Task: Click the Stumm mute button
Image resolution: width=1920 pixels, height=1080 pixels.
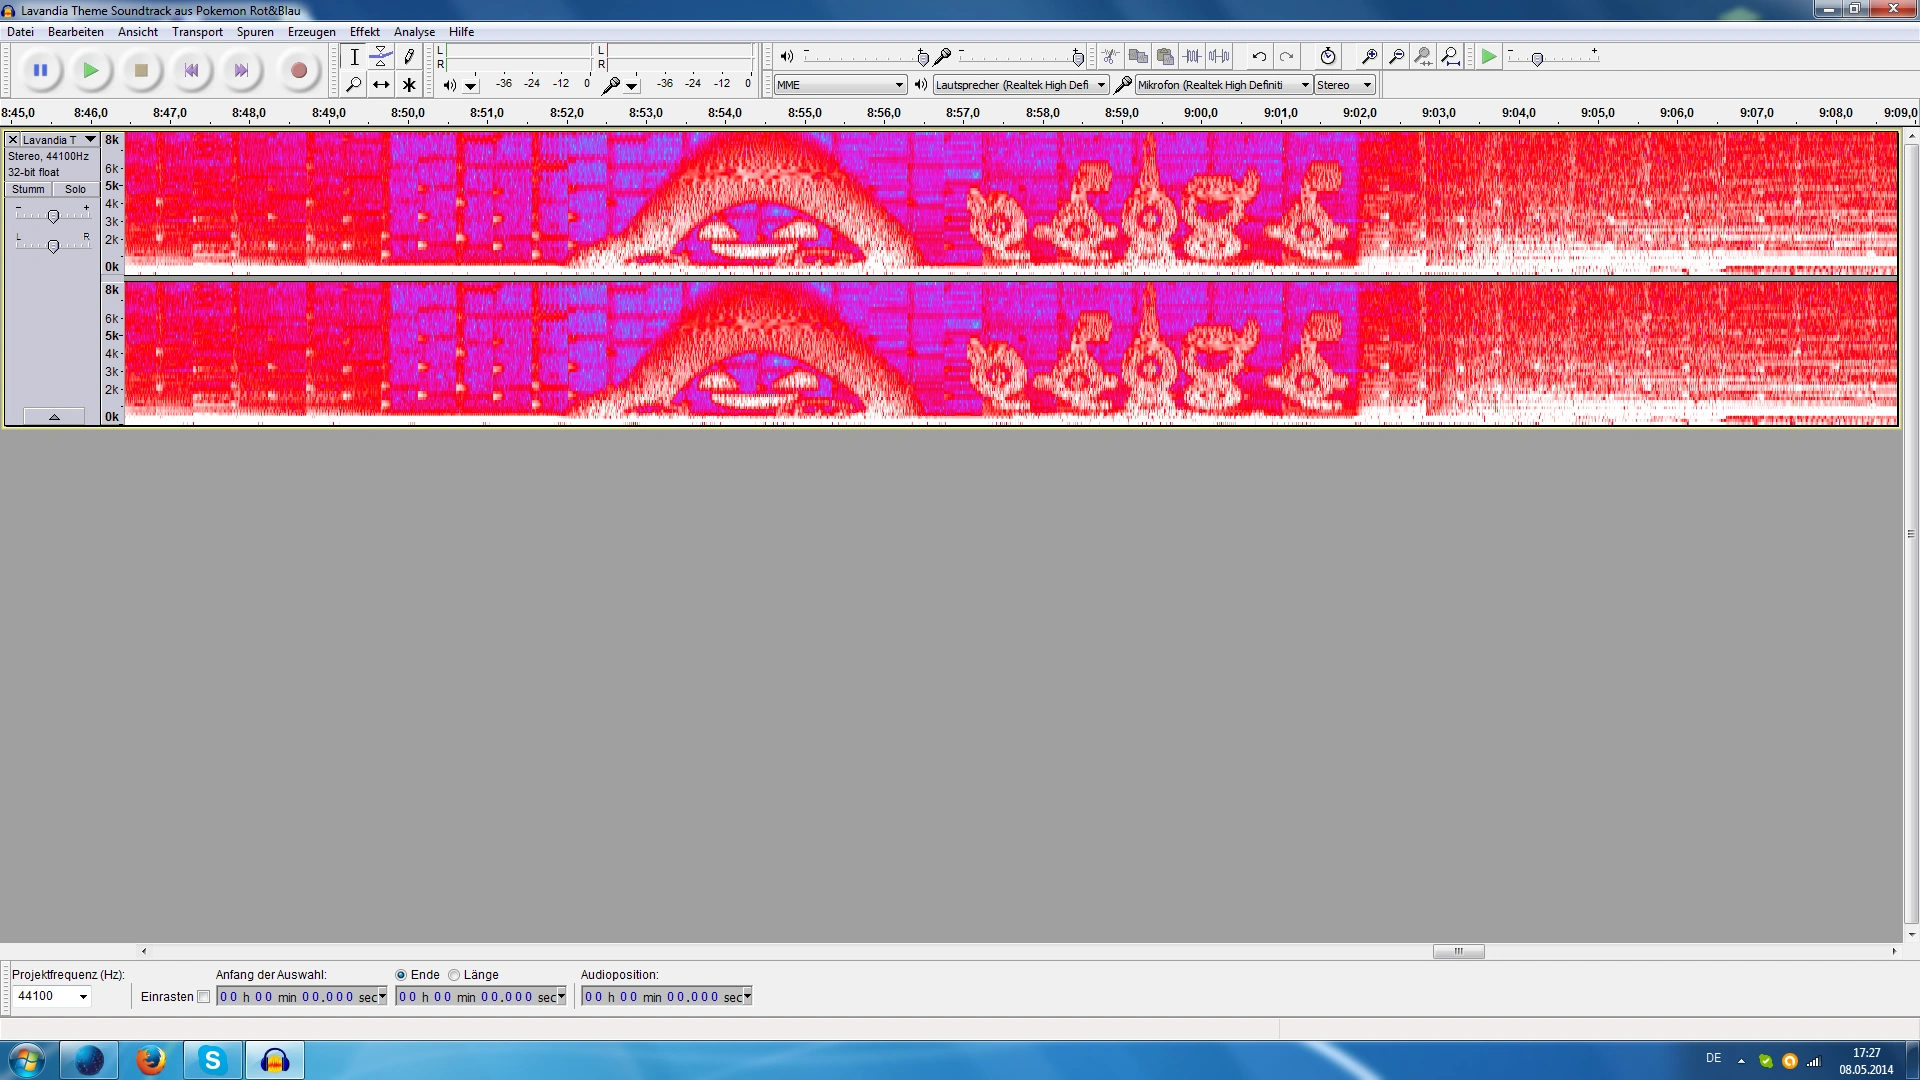Action: [x=28, y=189]
